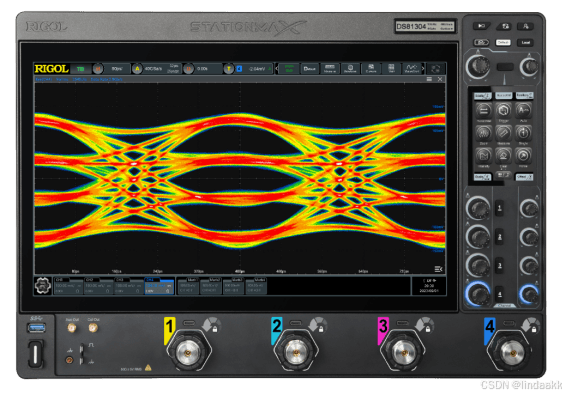The width and height of the screenshot is (566, 396).
Task: Tap the Trigger button on side panel
Action: click(x=503, y=110)
